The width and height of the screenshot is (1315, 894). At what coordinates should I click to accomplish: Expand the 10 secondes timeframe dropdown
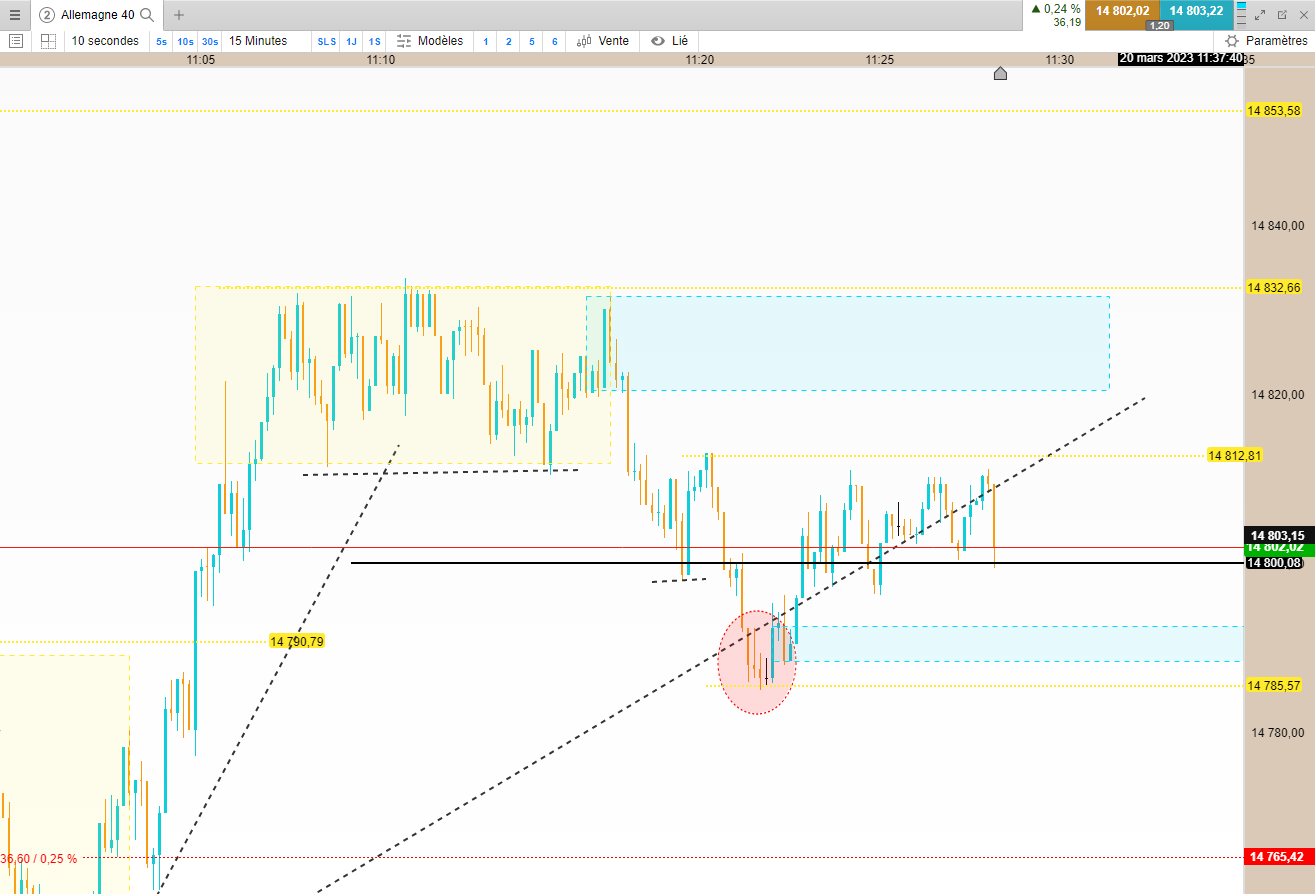[x=105, y=41]
